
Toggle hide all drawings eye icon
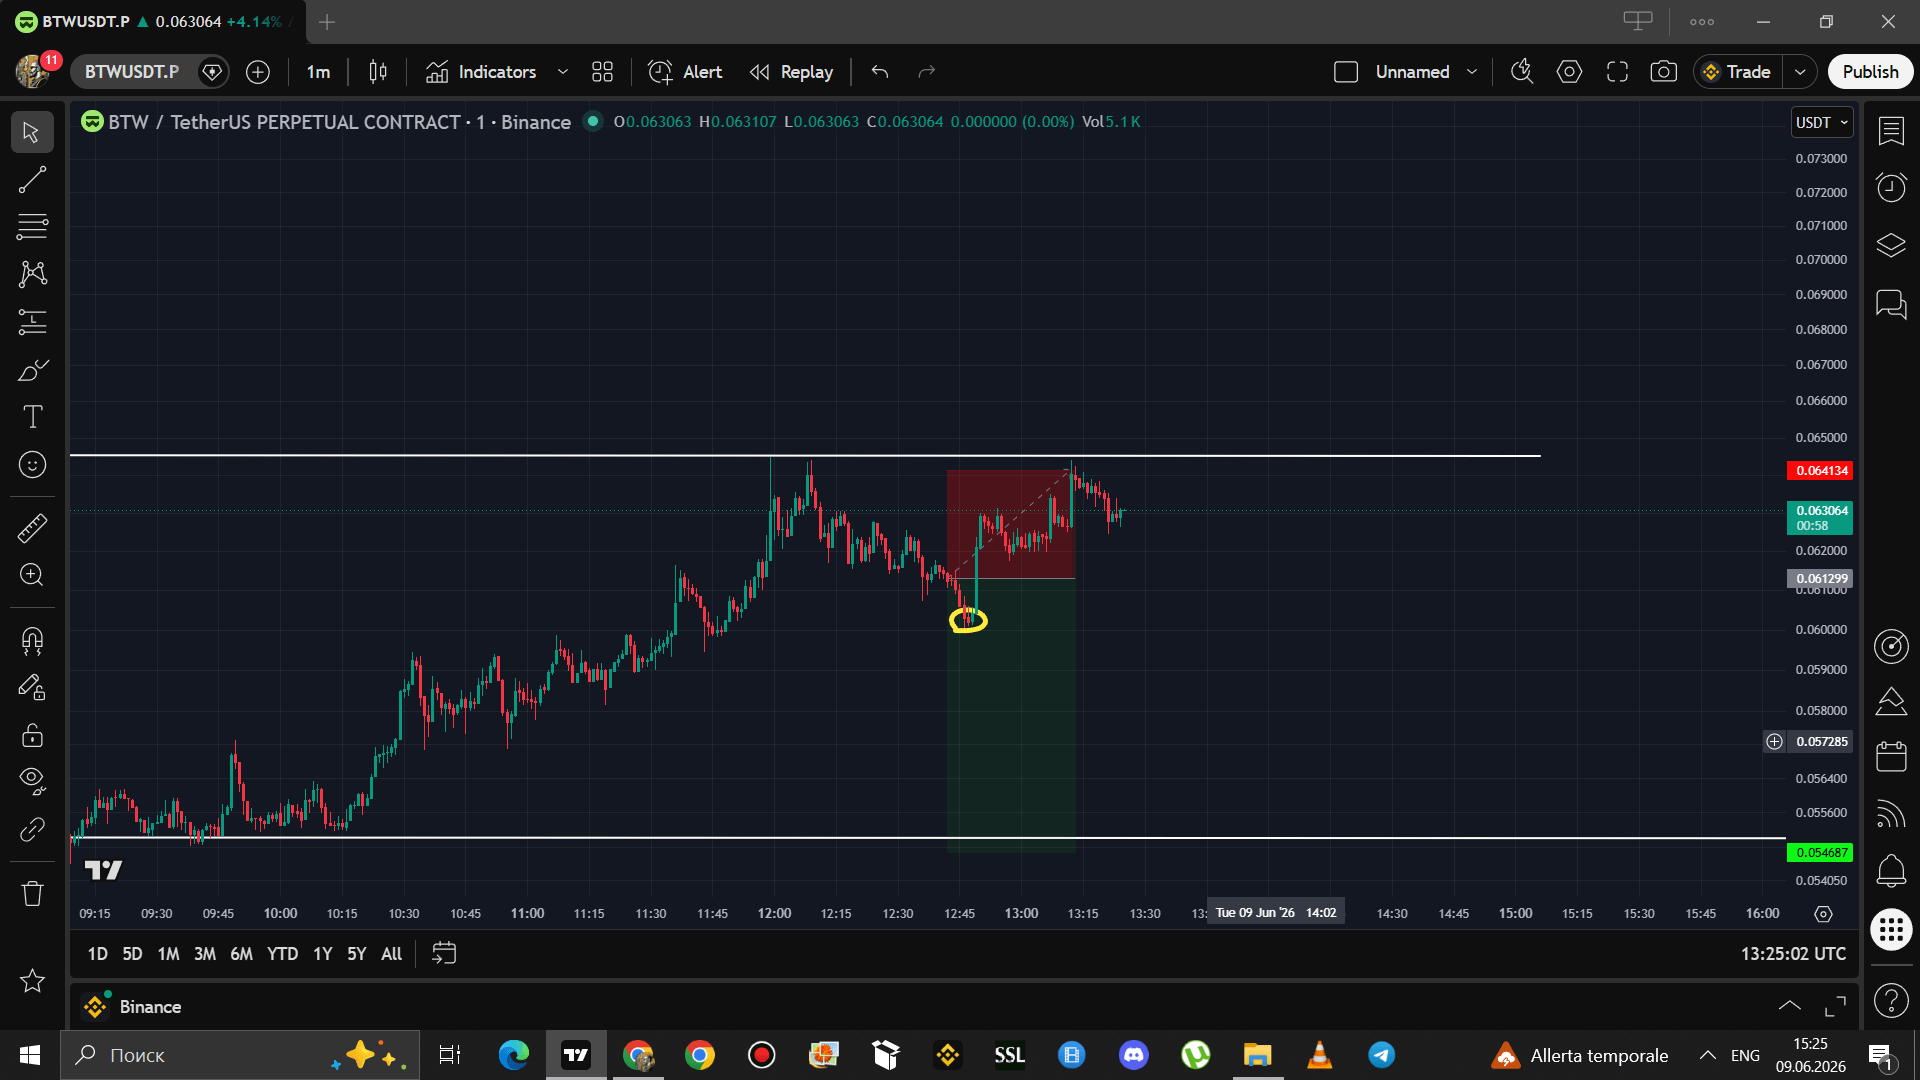[32, 781]
